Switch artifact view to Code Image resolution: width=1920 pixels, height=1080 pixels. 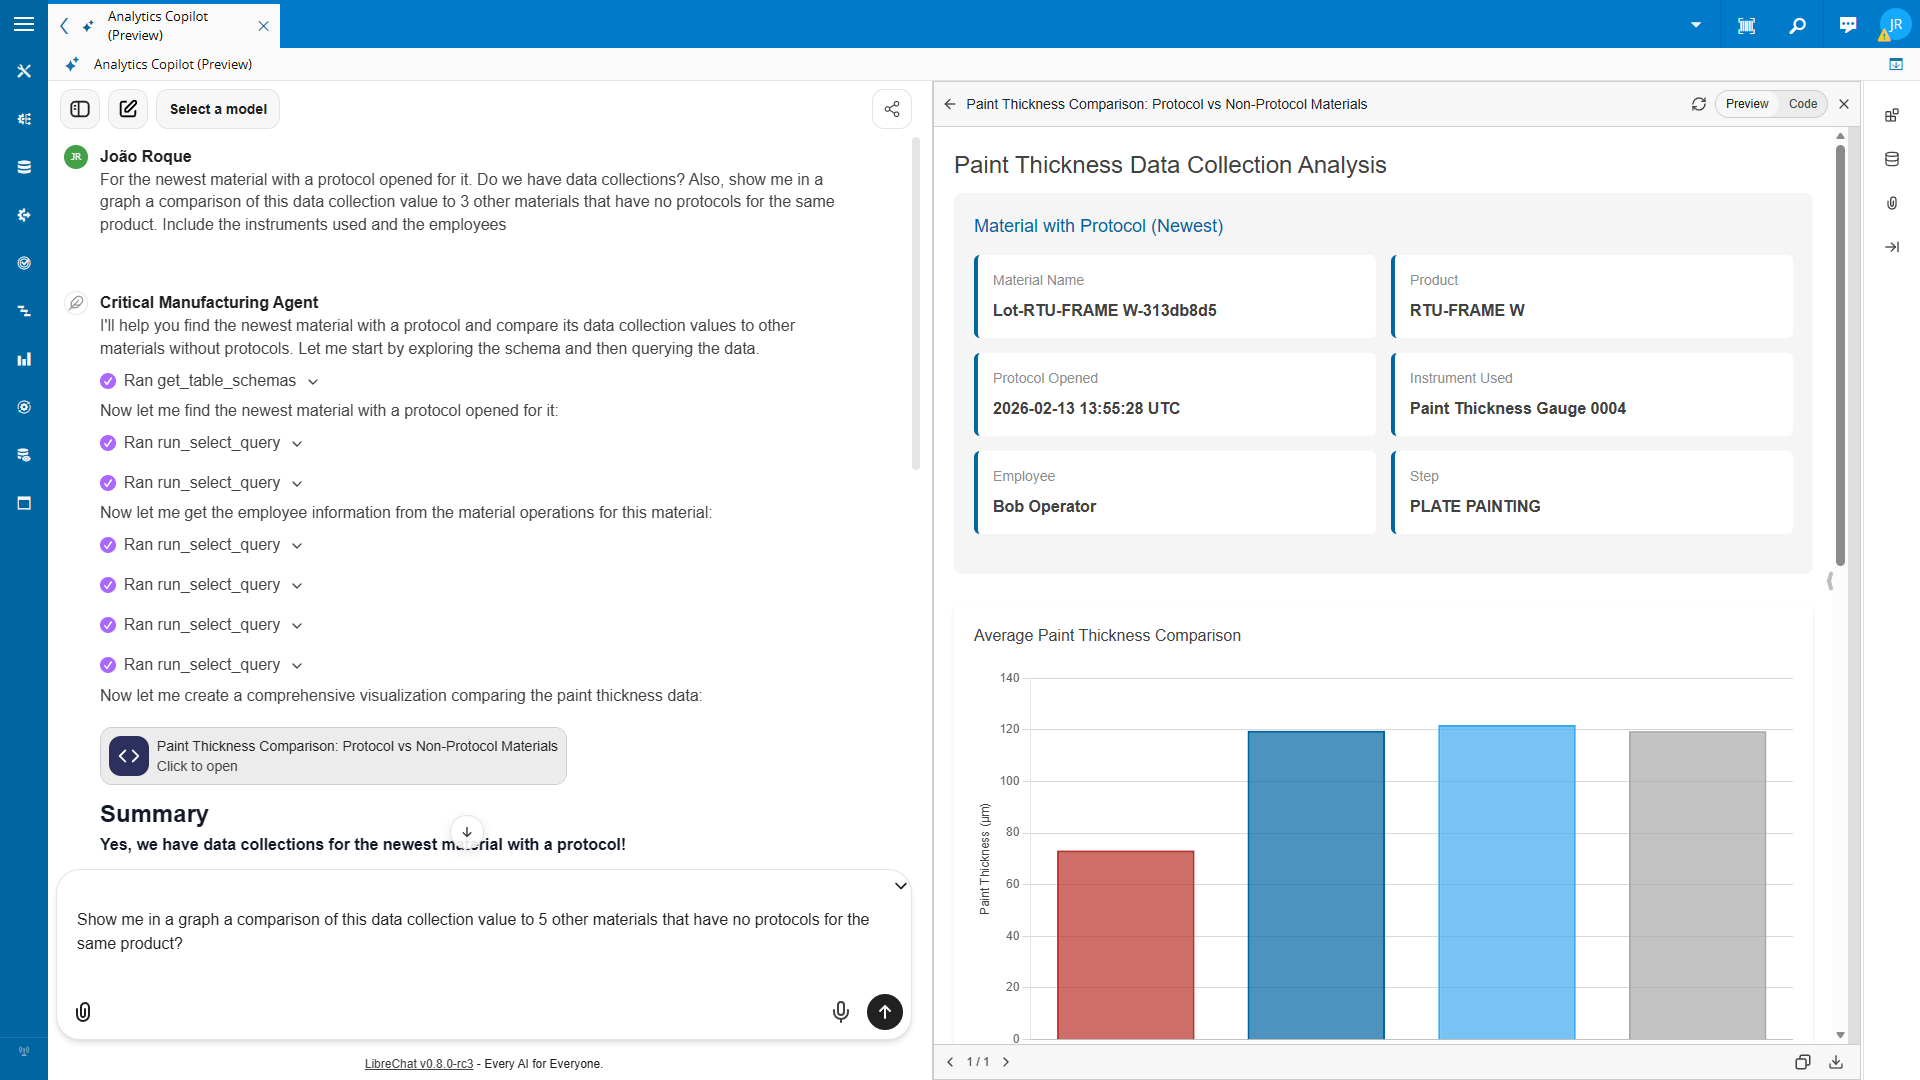coord(1802,104)
